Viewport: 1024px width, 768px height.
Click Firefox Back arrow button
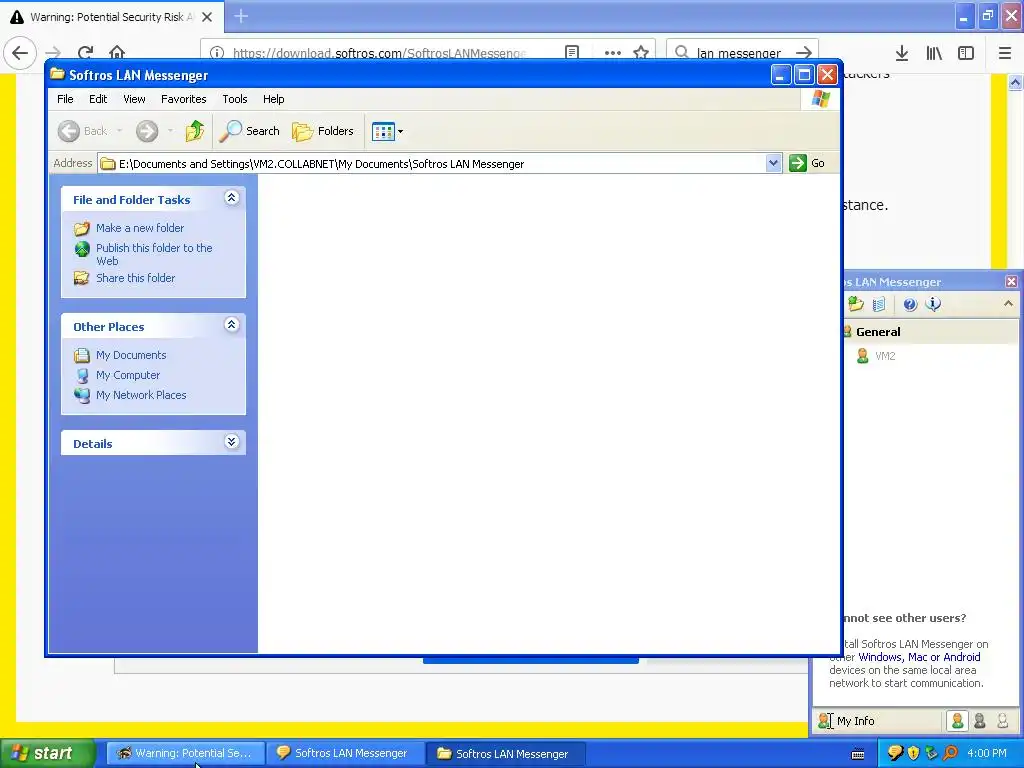(20, 52)
